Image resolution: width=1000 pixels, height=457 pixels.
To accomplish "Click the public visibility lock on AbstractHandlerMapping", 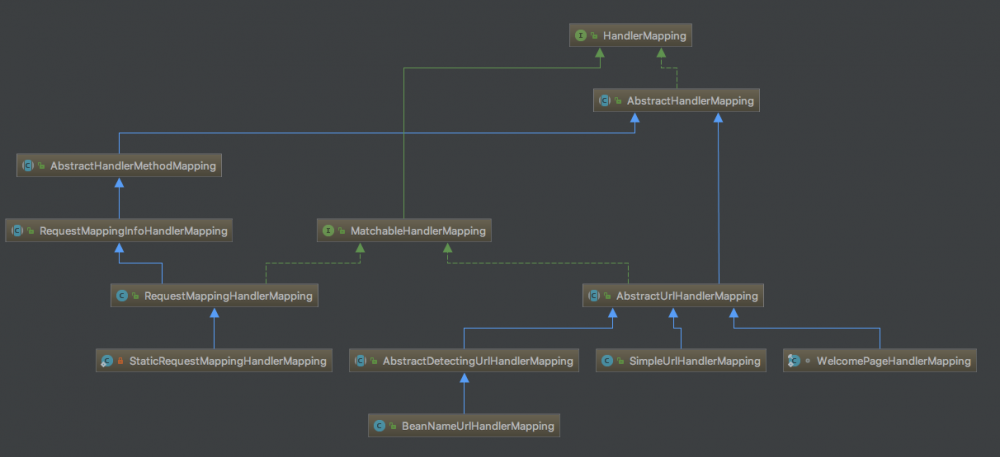I will point(618,101).
